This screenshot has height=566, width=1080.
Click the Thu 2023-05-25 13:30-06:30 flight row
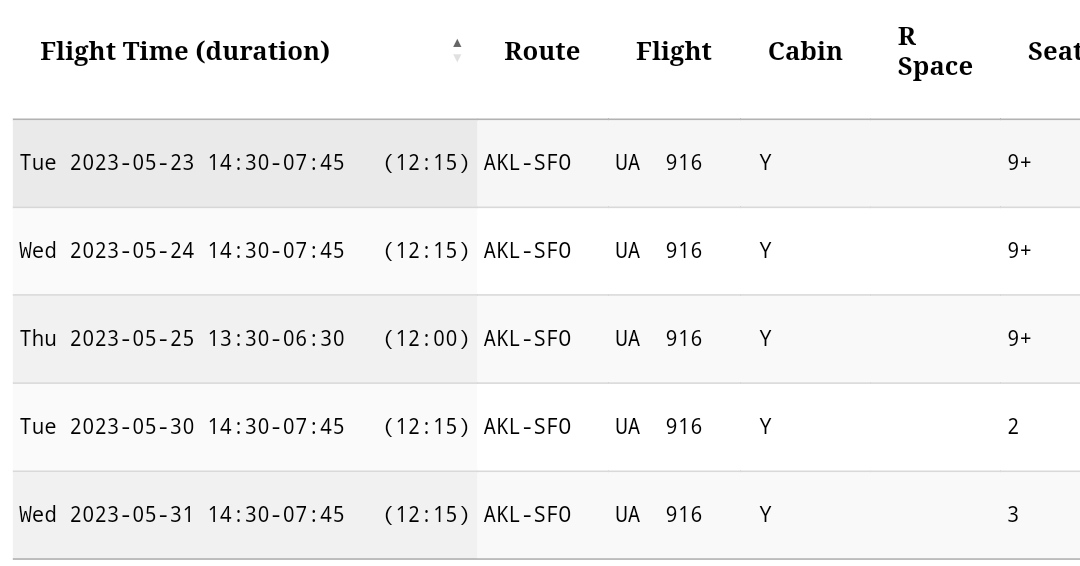pos(182,339)
